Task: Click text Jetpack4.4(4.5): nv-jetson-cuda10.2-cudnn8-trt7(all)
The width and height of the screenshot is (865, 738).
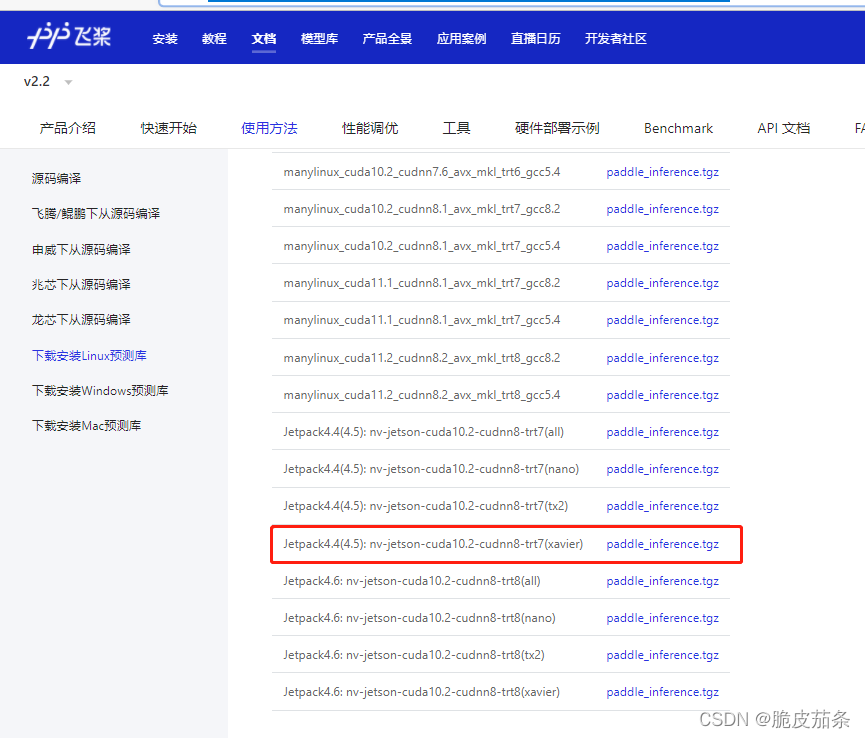Action: coord(424,432)
